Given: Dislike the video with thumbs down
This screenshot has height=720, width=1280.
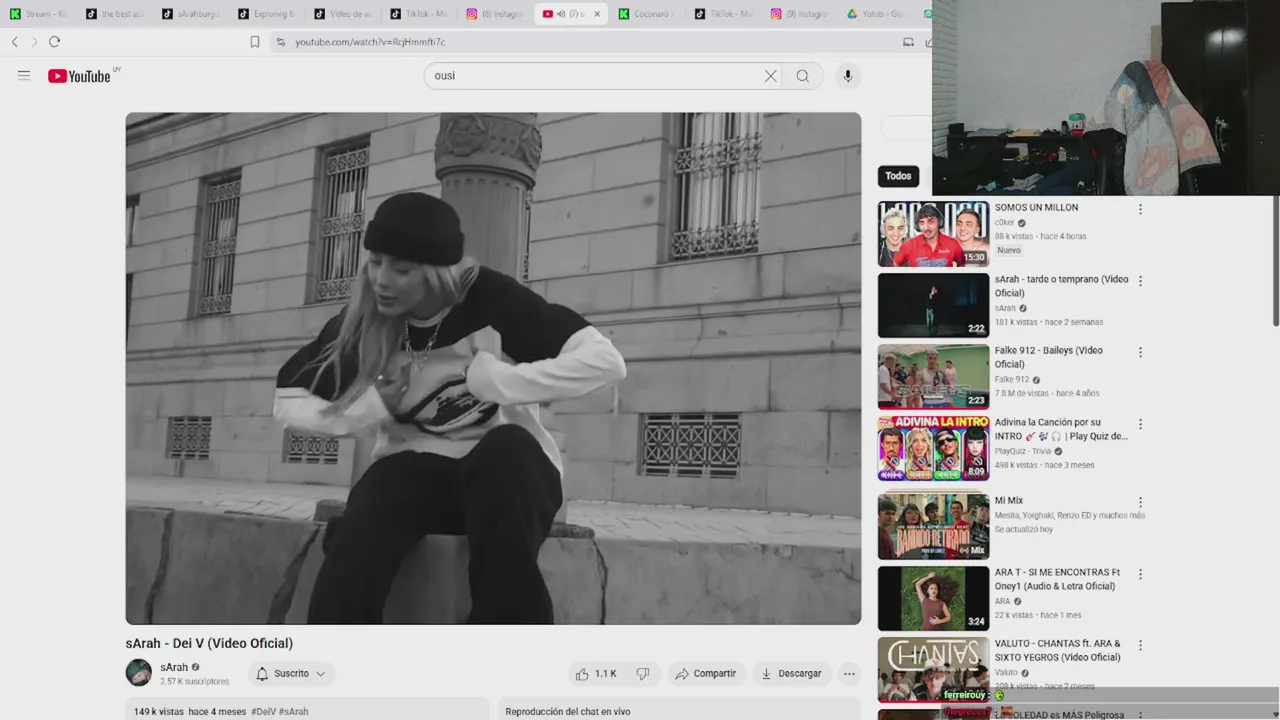Looking at the screenshot, I should tap(643, 674).
